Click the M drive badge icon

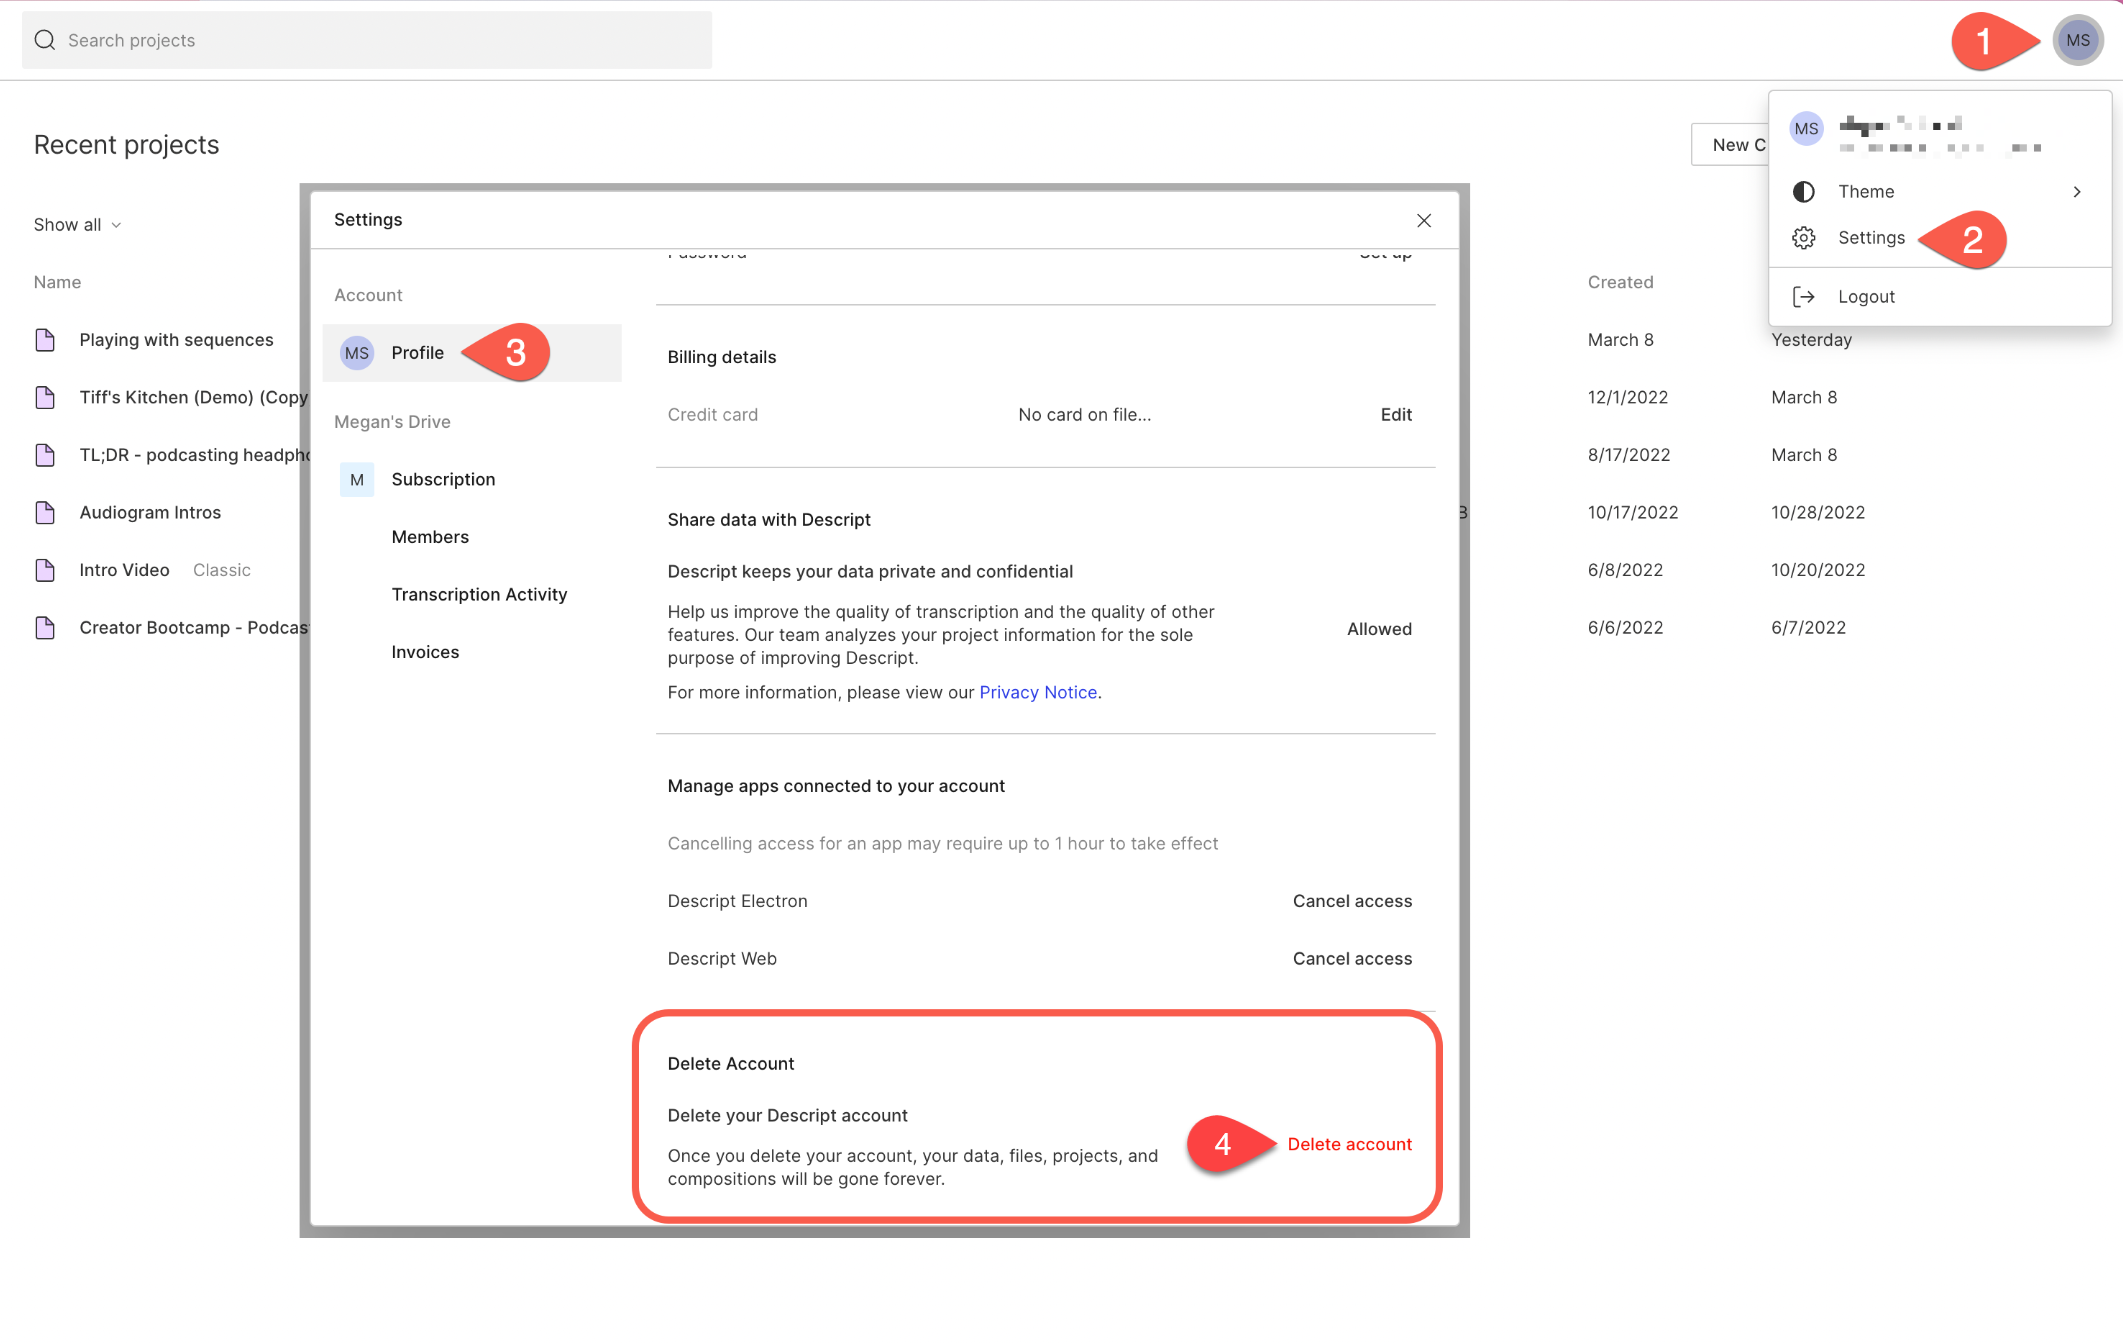coord(357,480)
